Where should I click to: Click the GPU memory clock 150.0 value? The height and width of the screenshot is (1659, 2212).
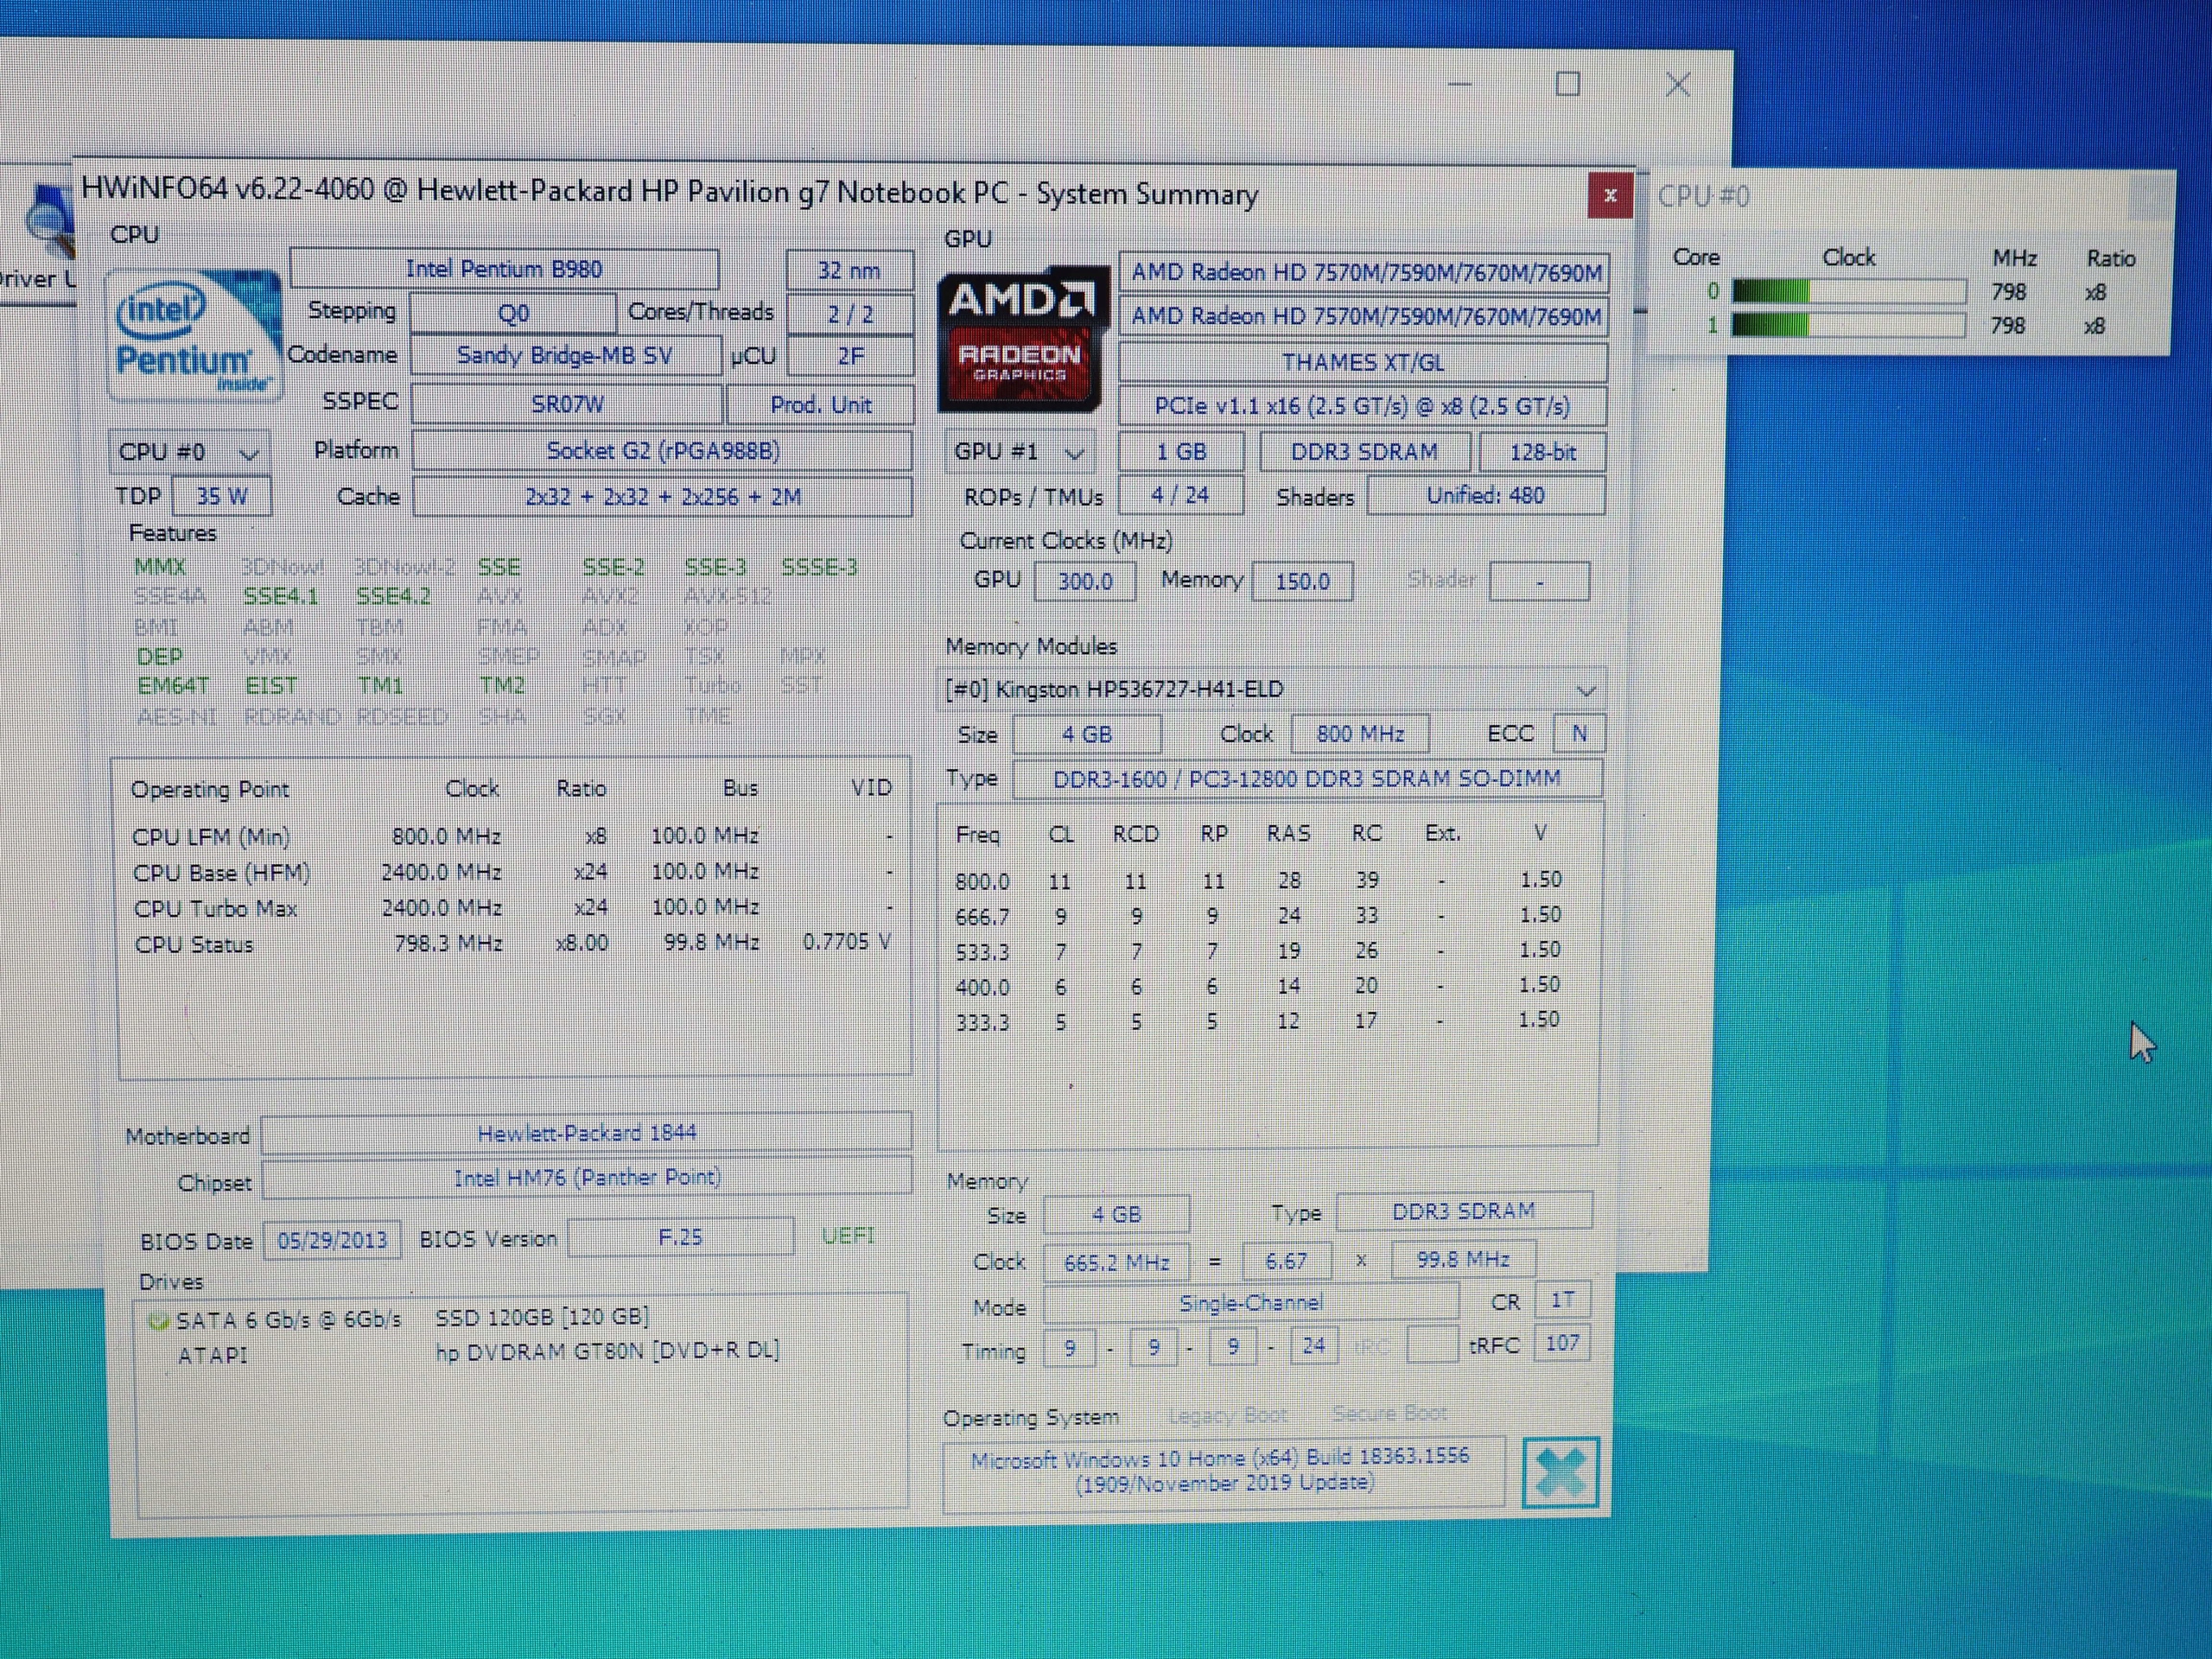(x=1302, y=581)
